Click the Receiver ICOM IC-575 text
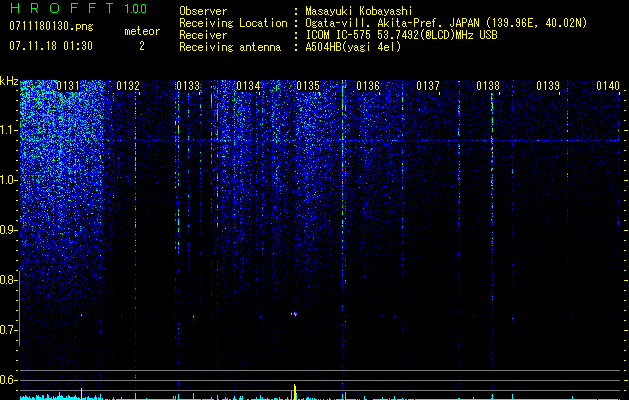Image resolution: width=629 pixels, height=400 pixels. coord(401,35)
